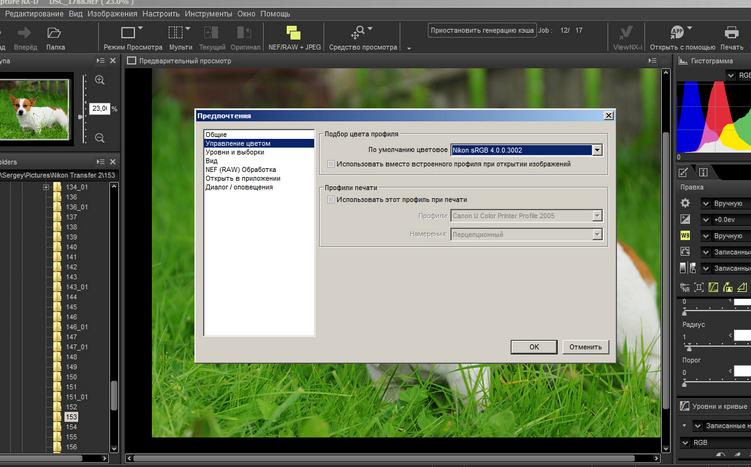Close the Folders panel with X
751x467 pixels.
(113, 162)
